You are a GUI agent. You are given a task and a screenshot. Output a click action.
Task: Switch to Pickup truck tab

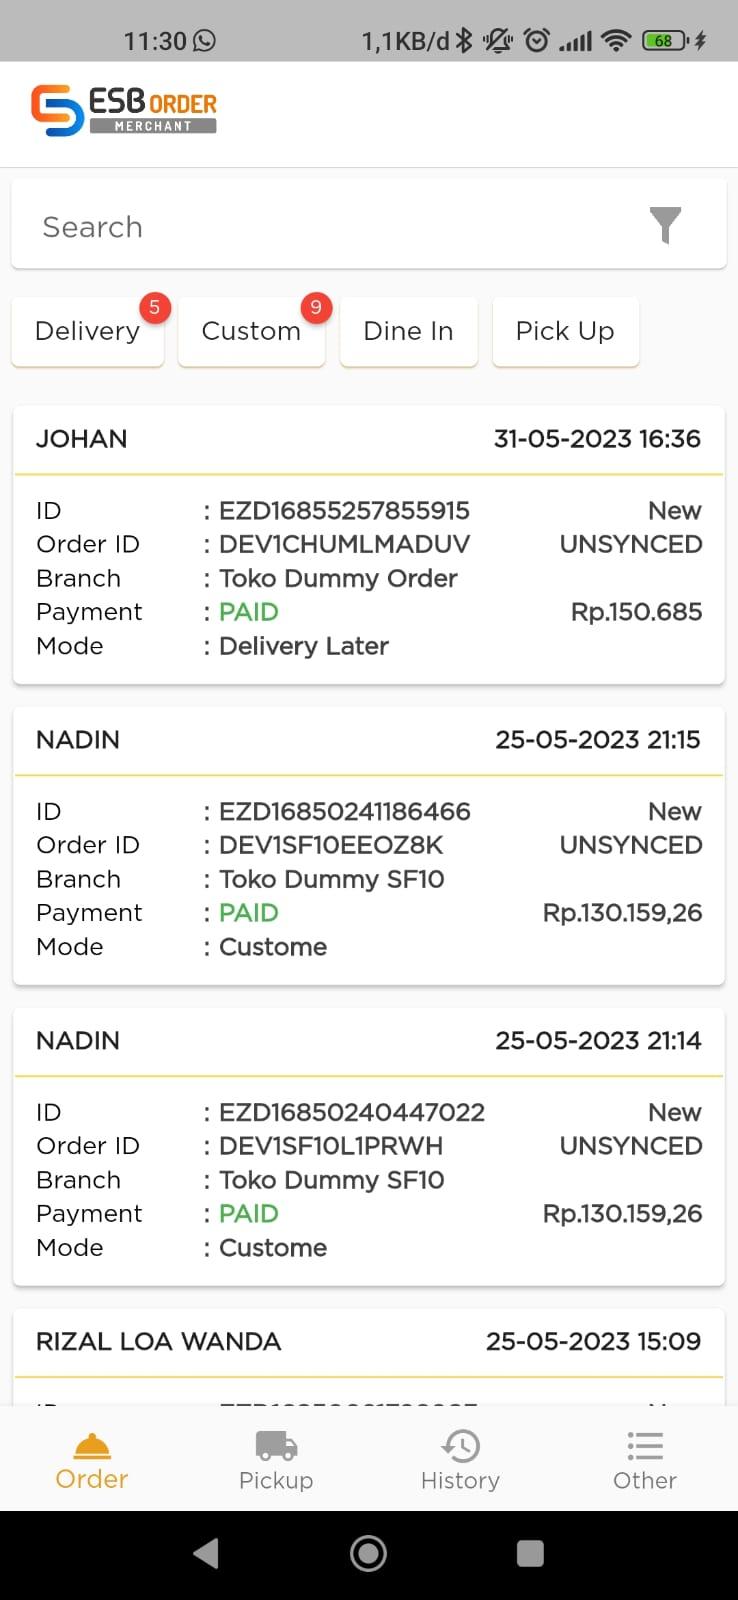tap(276, 1461)
